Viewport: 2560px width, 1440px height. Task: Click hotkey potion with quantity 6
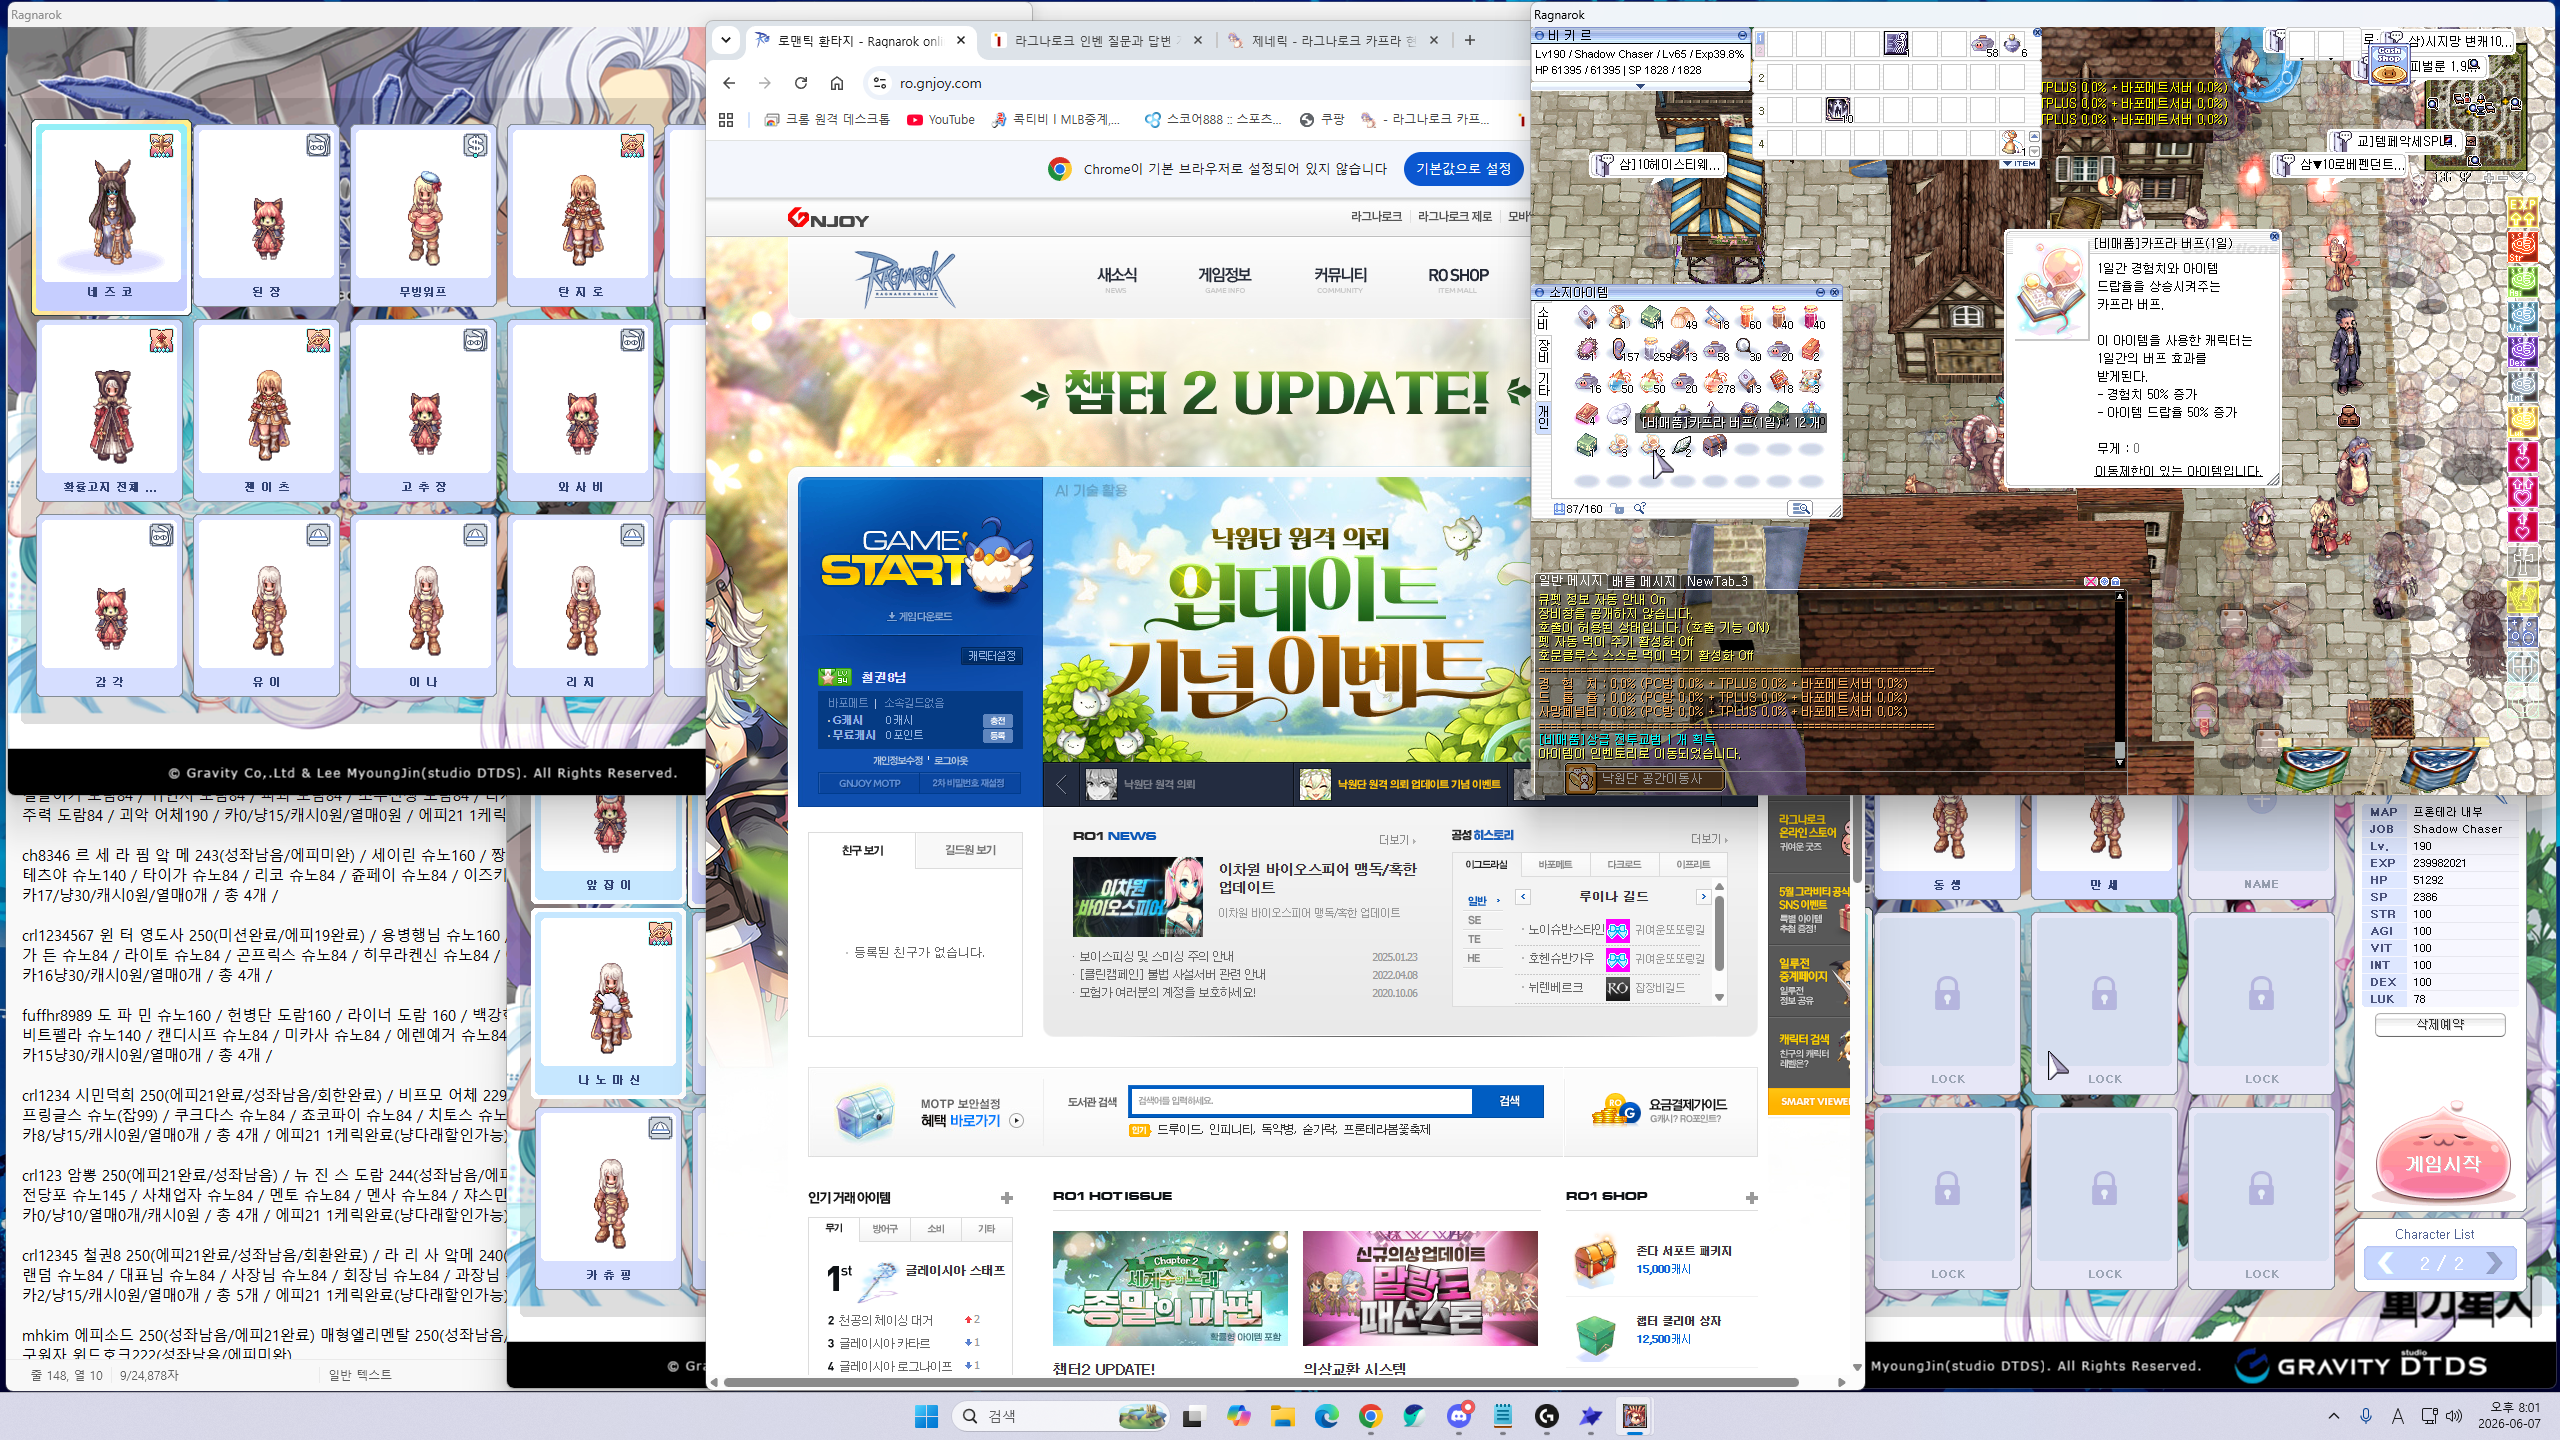2013,43
